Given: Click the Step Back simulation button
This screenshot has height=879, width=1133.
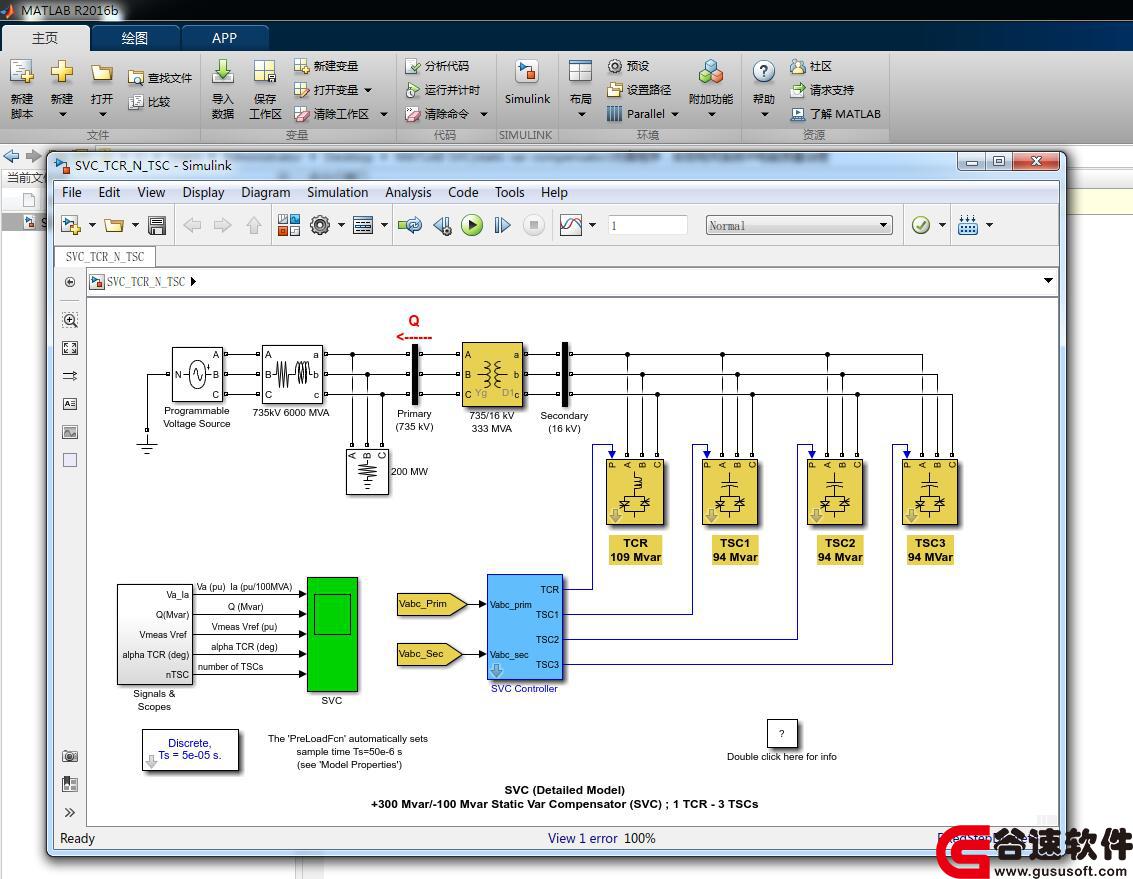Looking at the screenshot, I should click(x=442, y=226).
